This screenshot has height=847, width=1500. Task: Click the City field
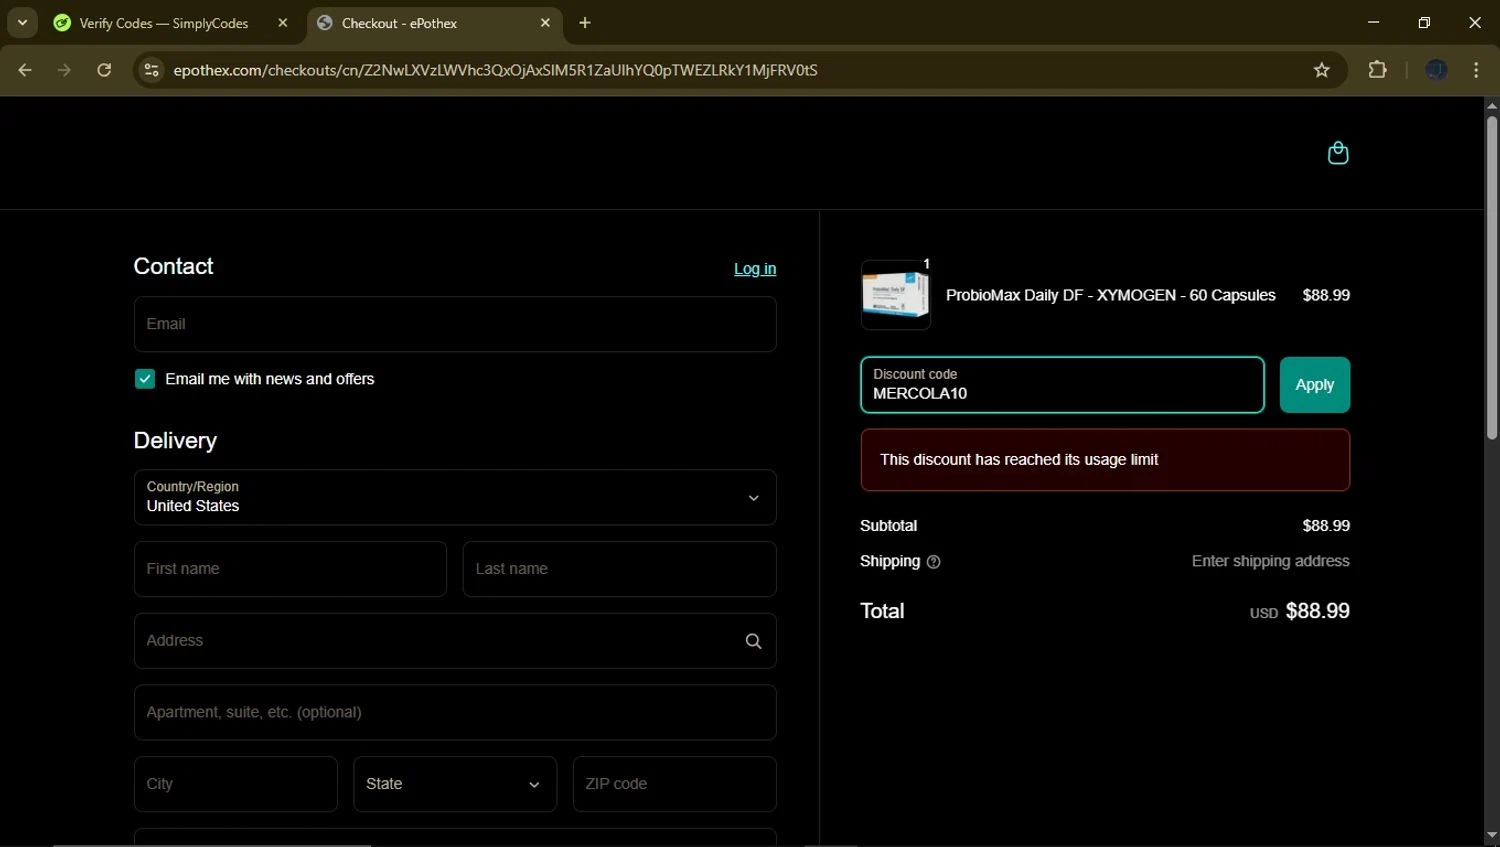pos(235,784)
